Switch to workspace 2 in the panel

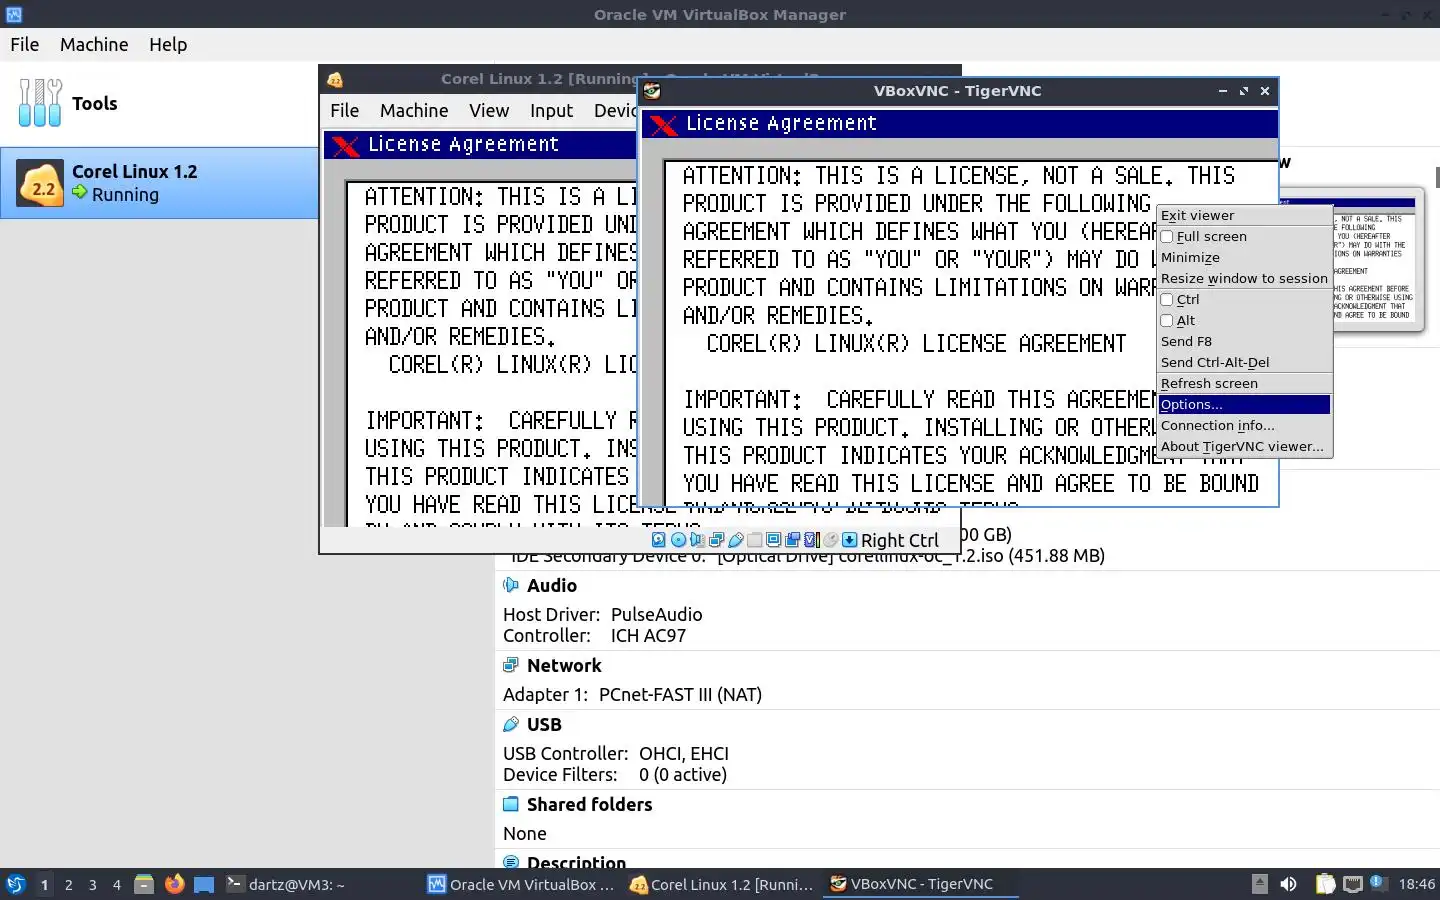[68, 884]
